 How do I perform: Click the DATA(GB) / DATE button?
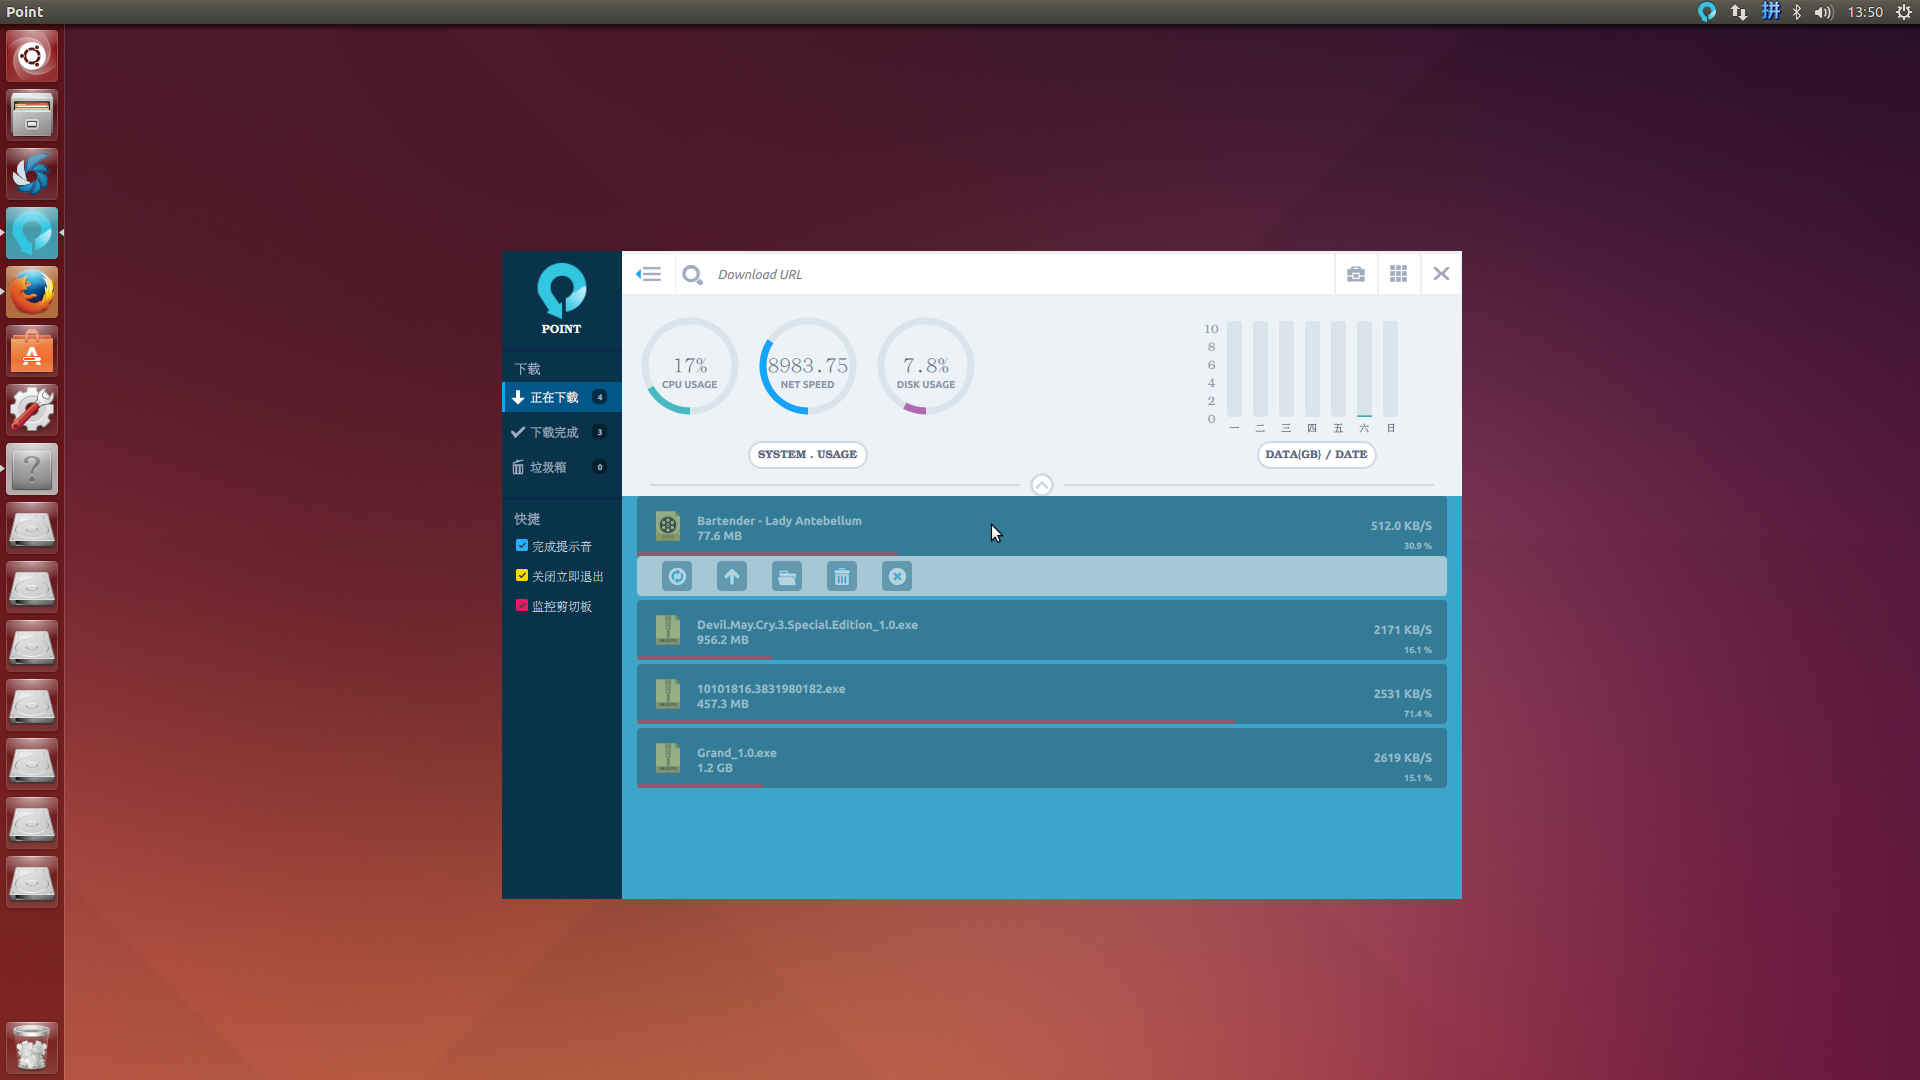[1317, 455]
